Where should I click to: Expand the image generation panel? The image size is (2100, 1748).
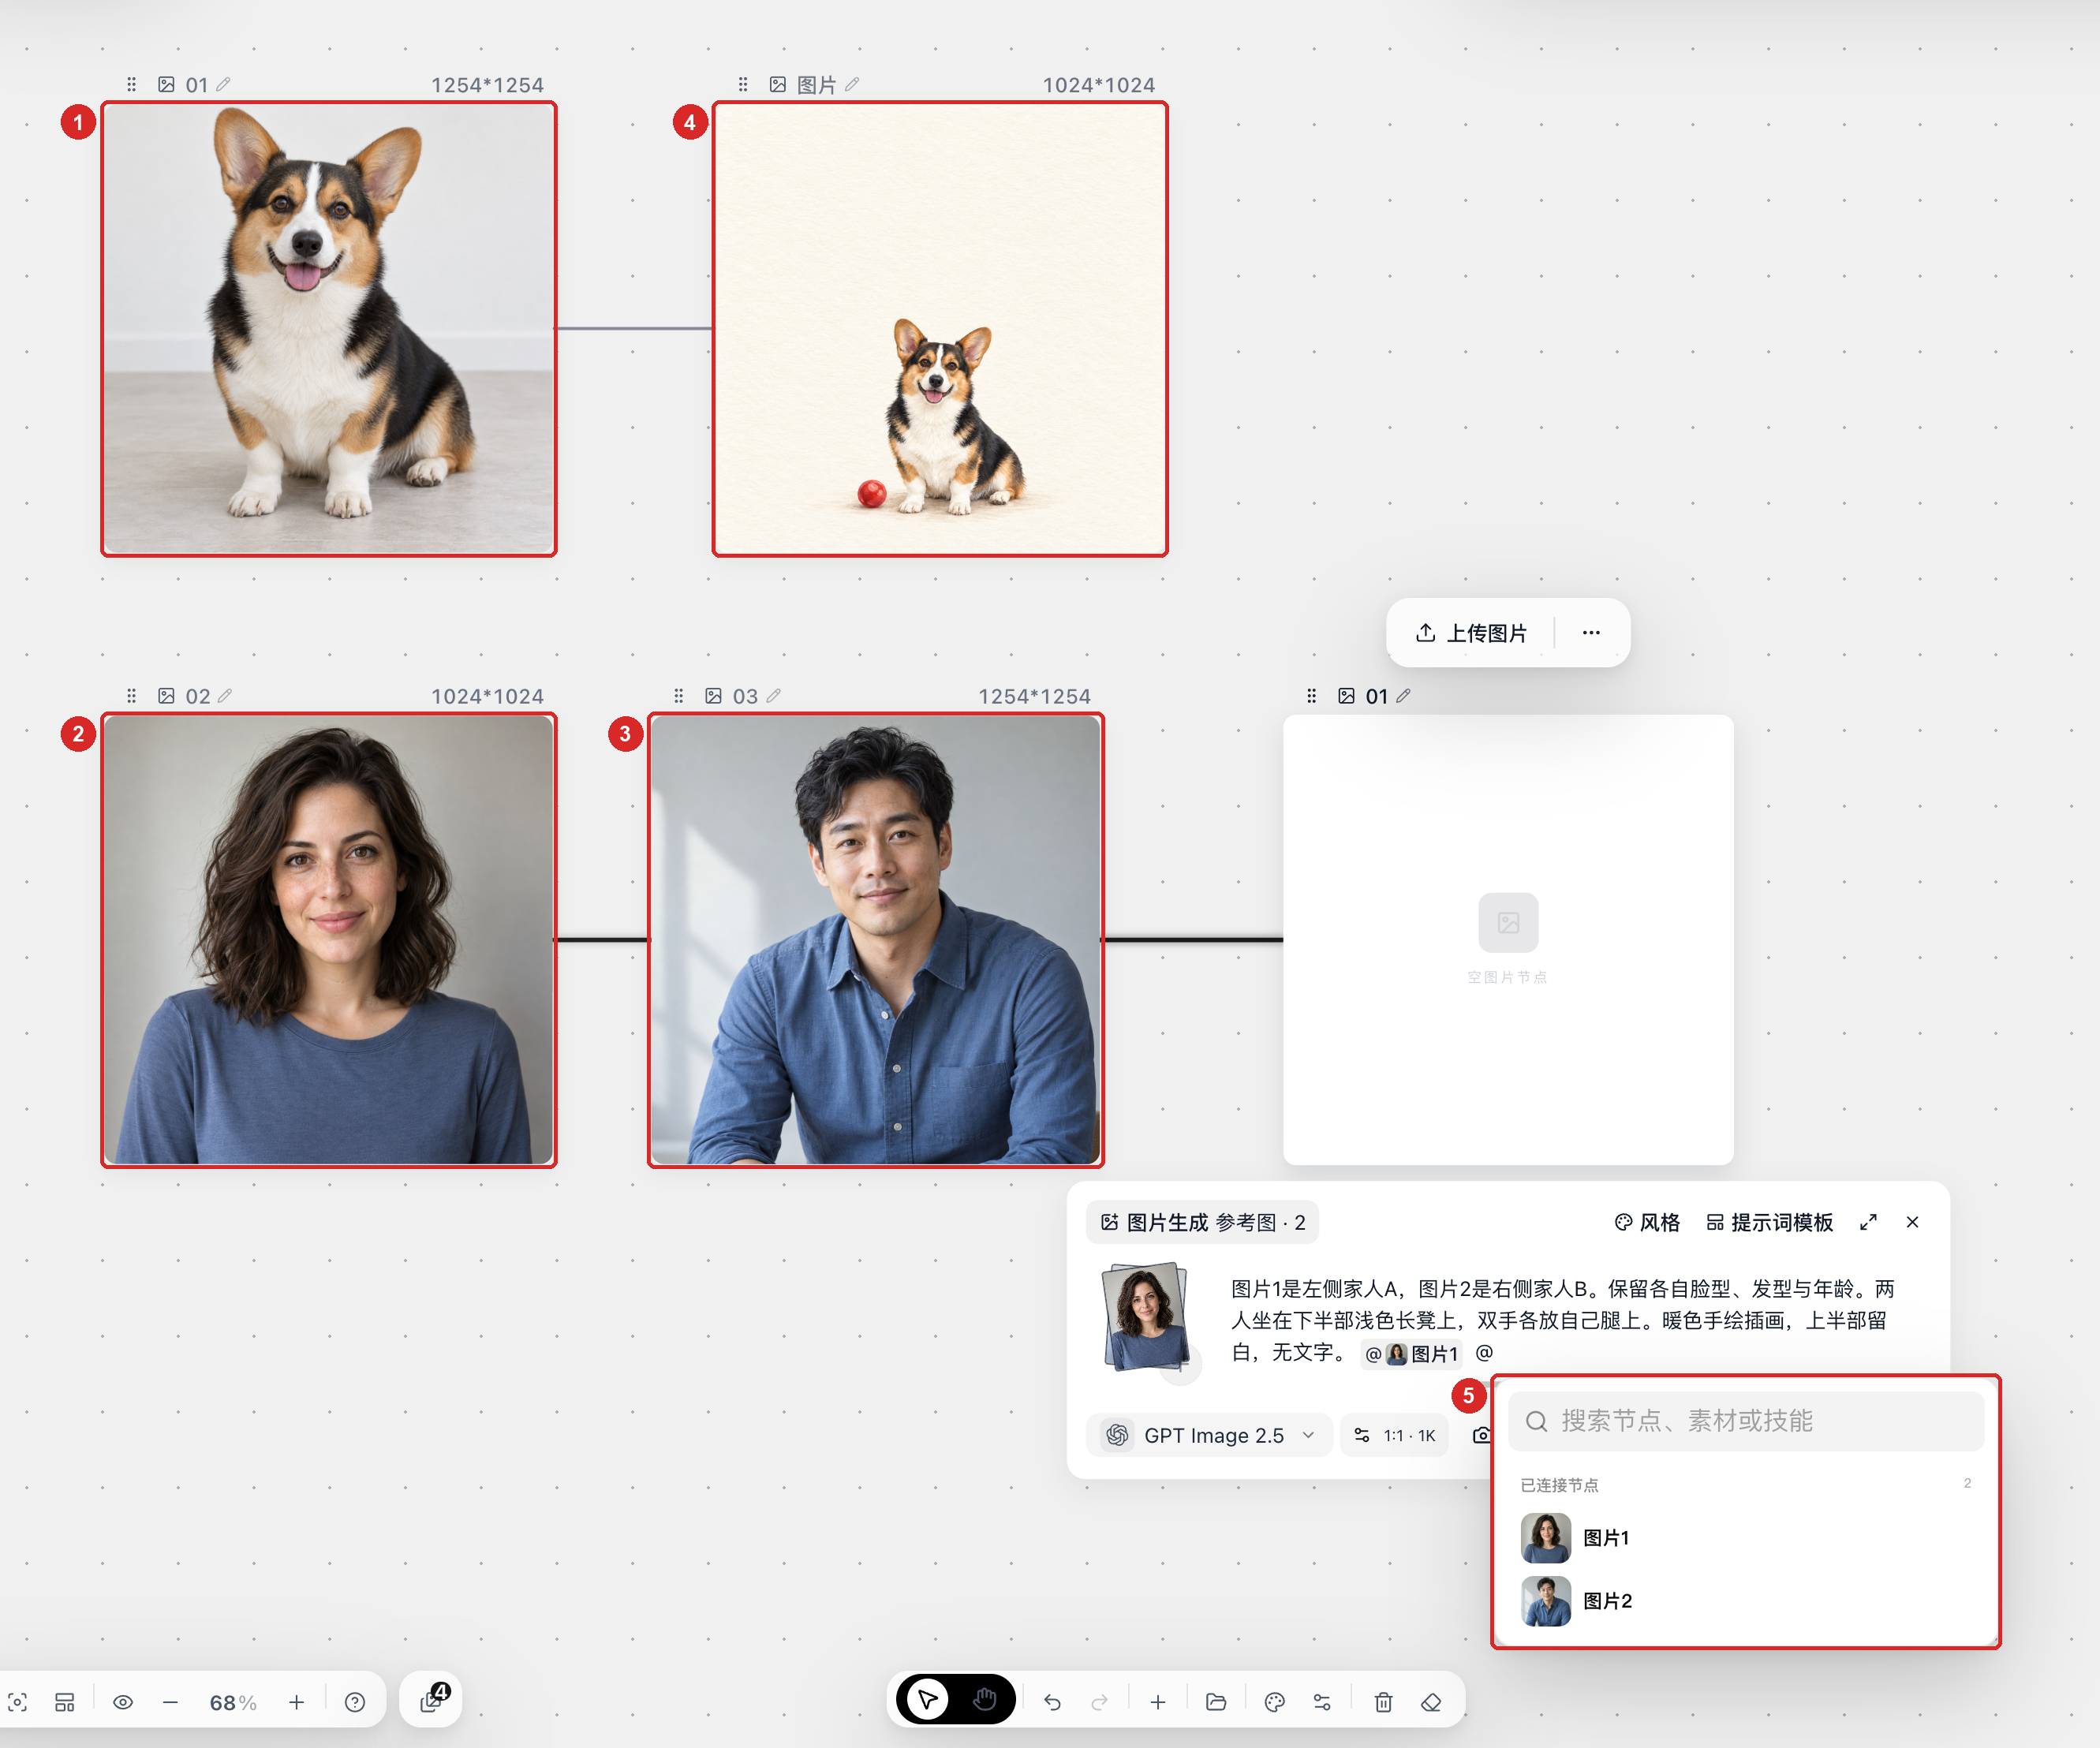pyautogui.click(x=1868, y=1222)
